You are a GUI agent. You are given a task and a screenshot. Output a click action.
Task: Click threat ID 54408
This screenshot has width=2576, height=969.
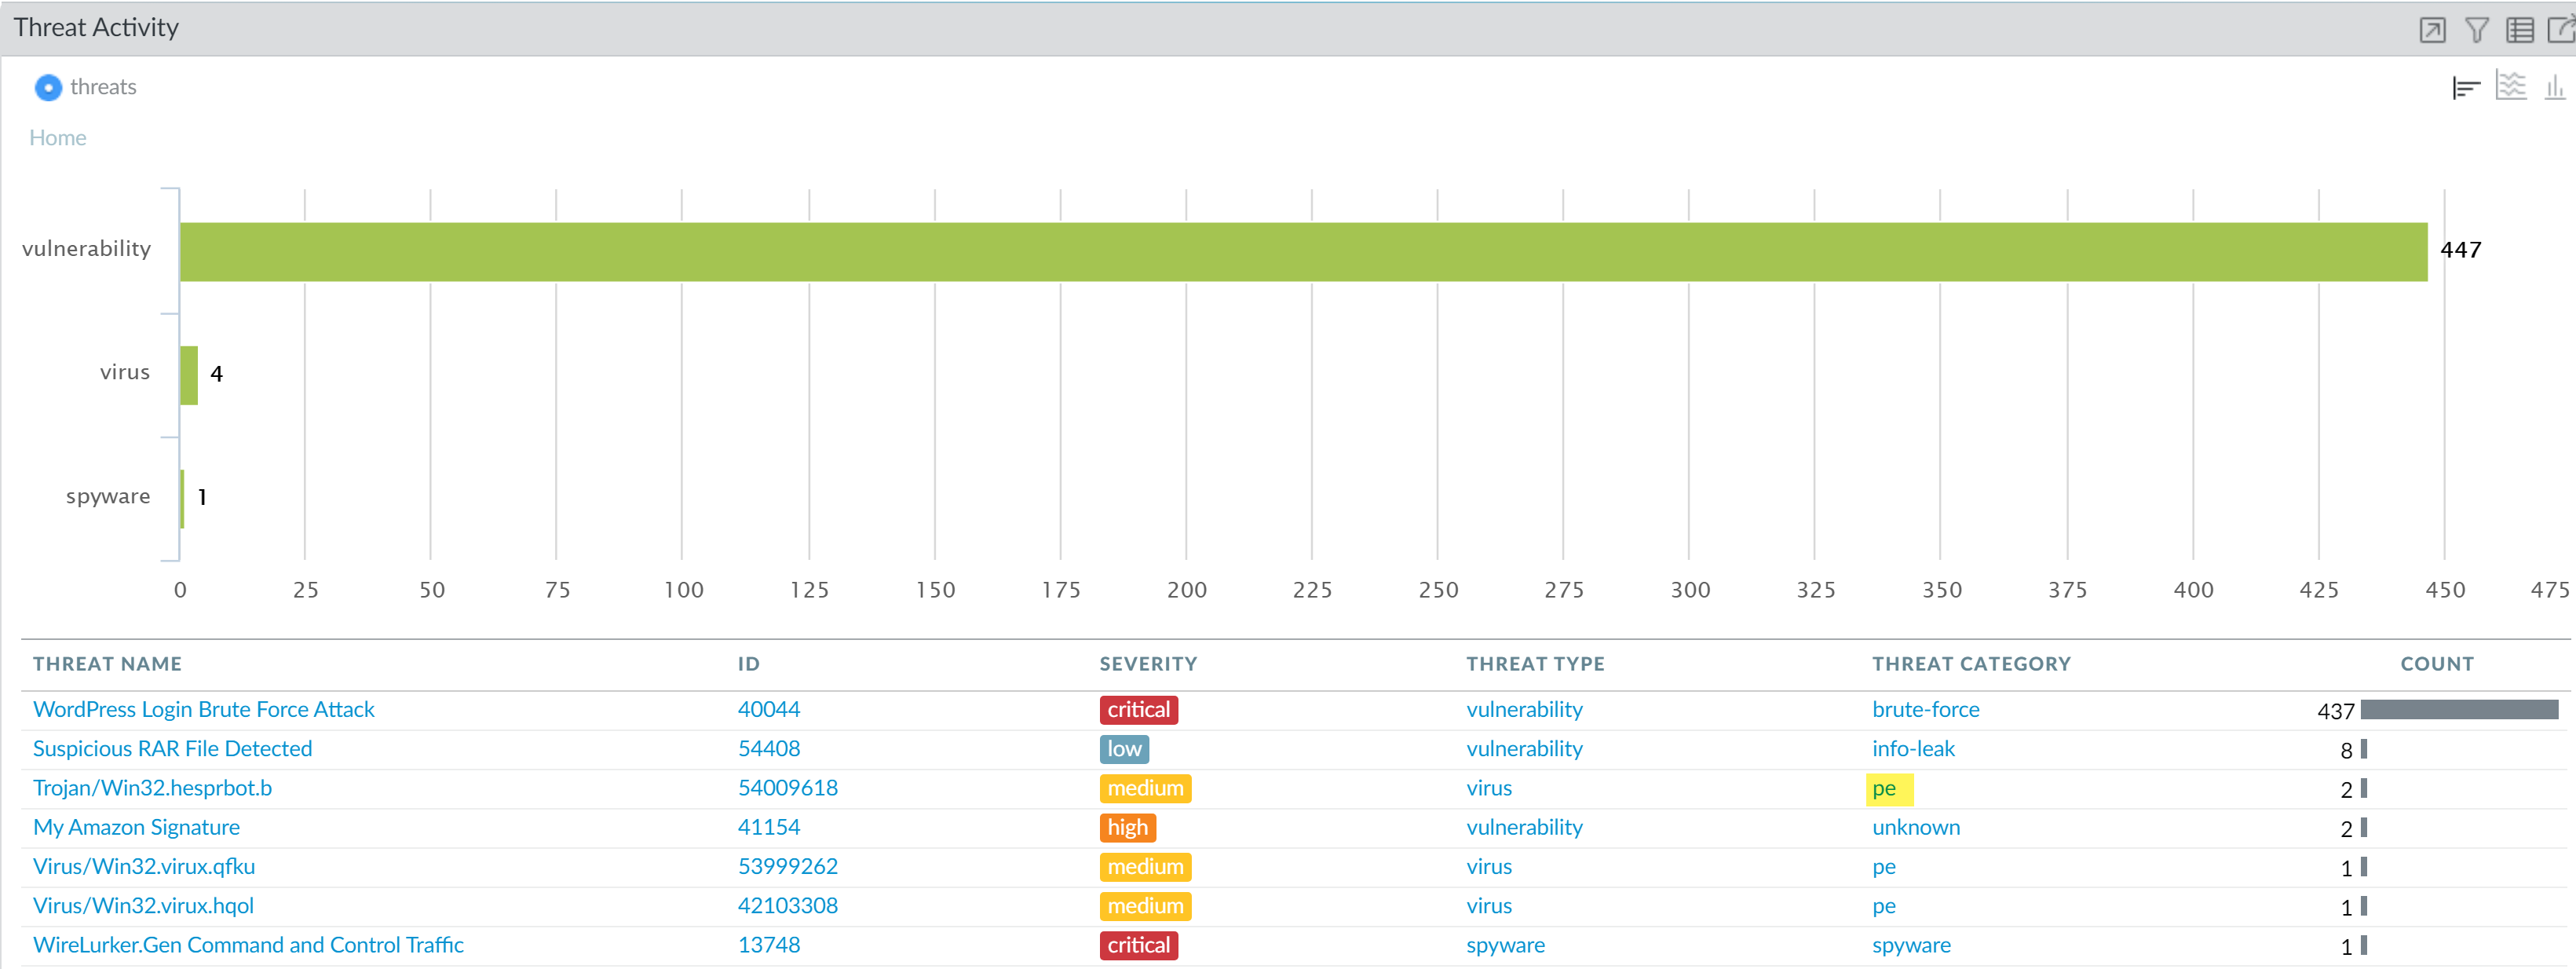768,748
